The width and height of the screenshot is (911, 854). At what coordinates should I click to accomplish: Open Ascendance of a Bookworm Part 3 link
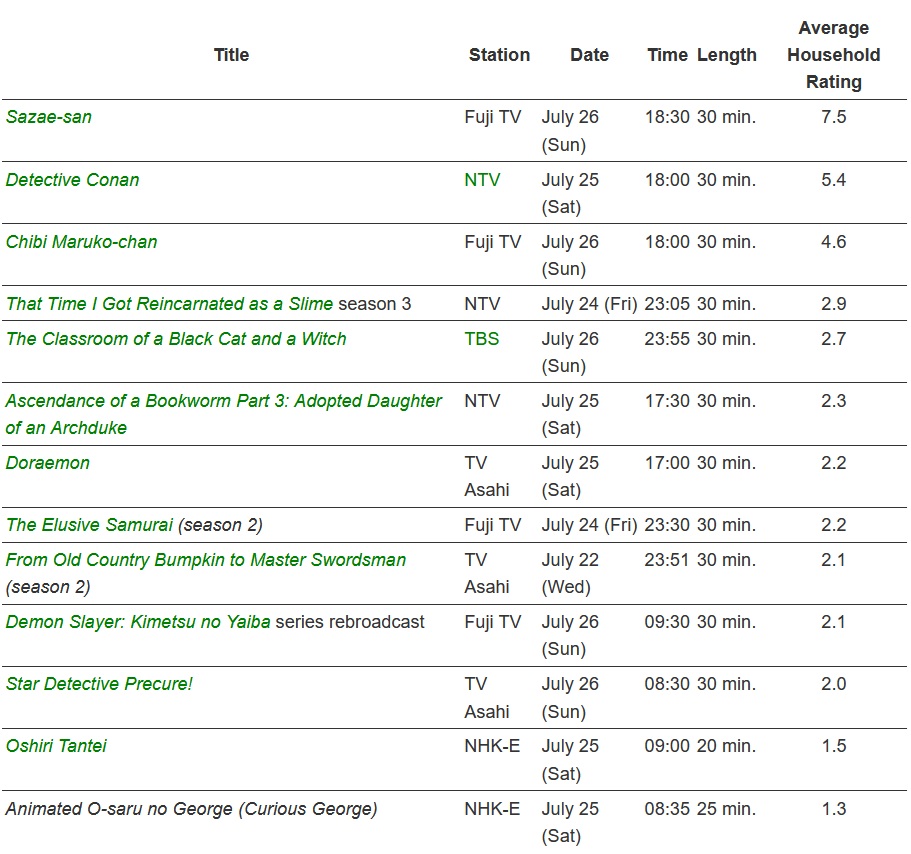[x=224, y=414]
